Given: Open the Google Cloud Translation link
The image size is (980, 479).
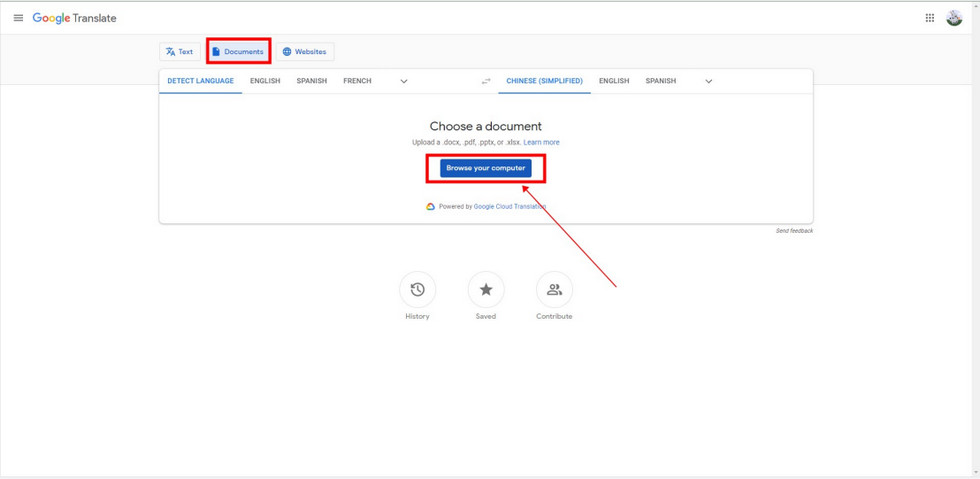Looking at the screenshot, I should coord(509,207).
